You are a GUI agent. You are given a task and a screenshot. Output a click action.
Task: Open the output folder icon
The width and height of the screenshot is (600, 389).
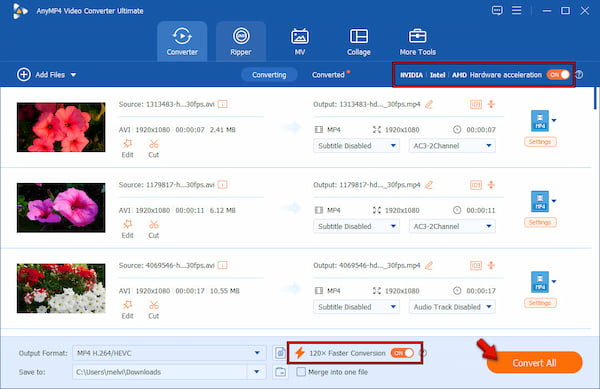280,372
